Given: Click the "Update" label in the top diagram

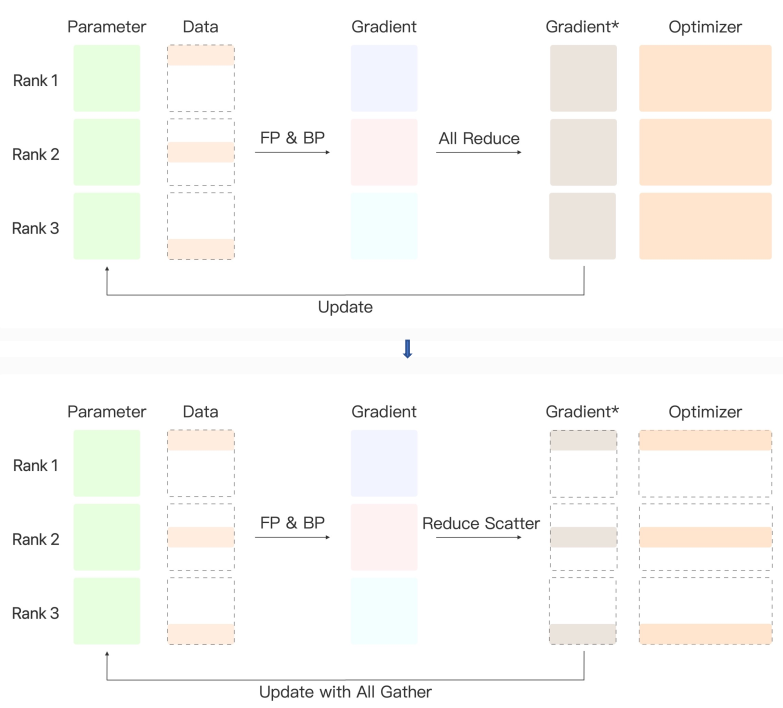Looking at the screenshot, I should pyautogui.click(x=345, y=307).
